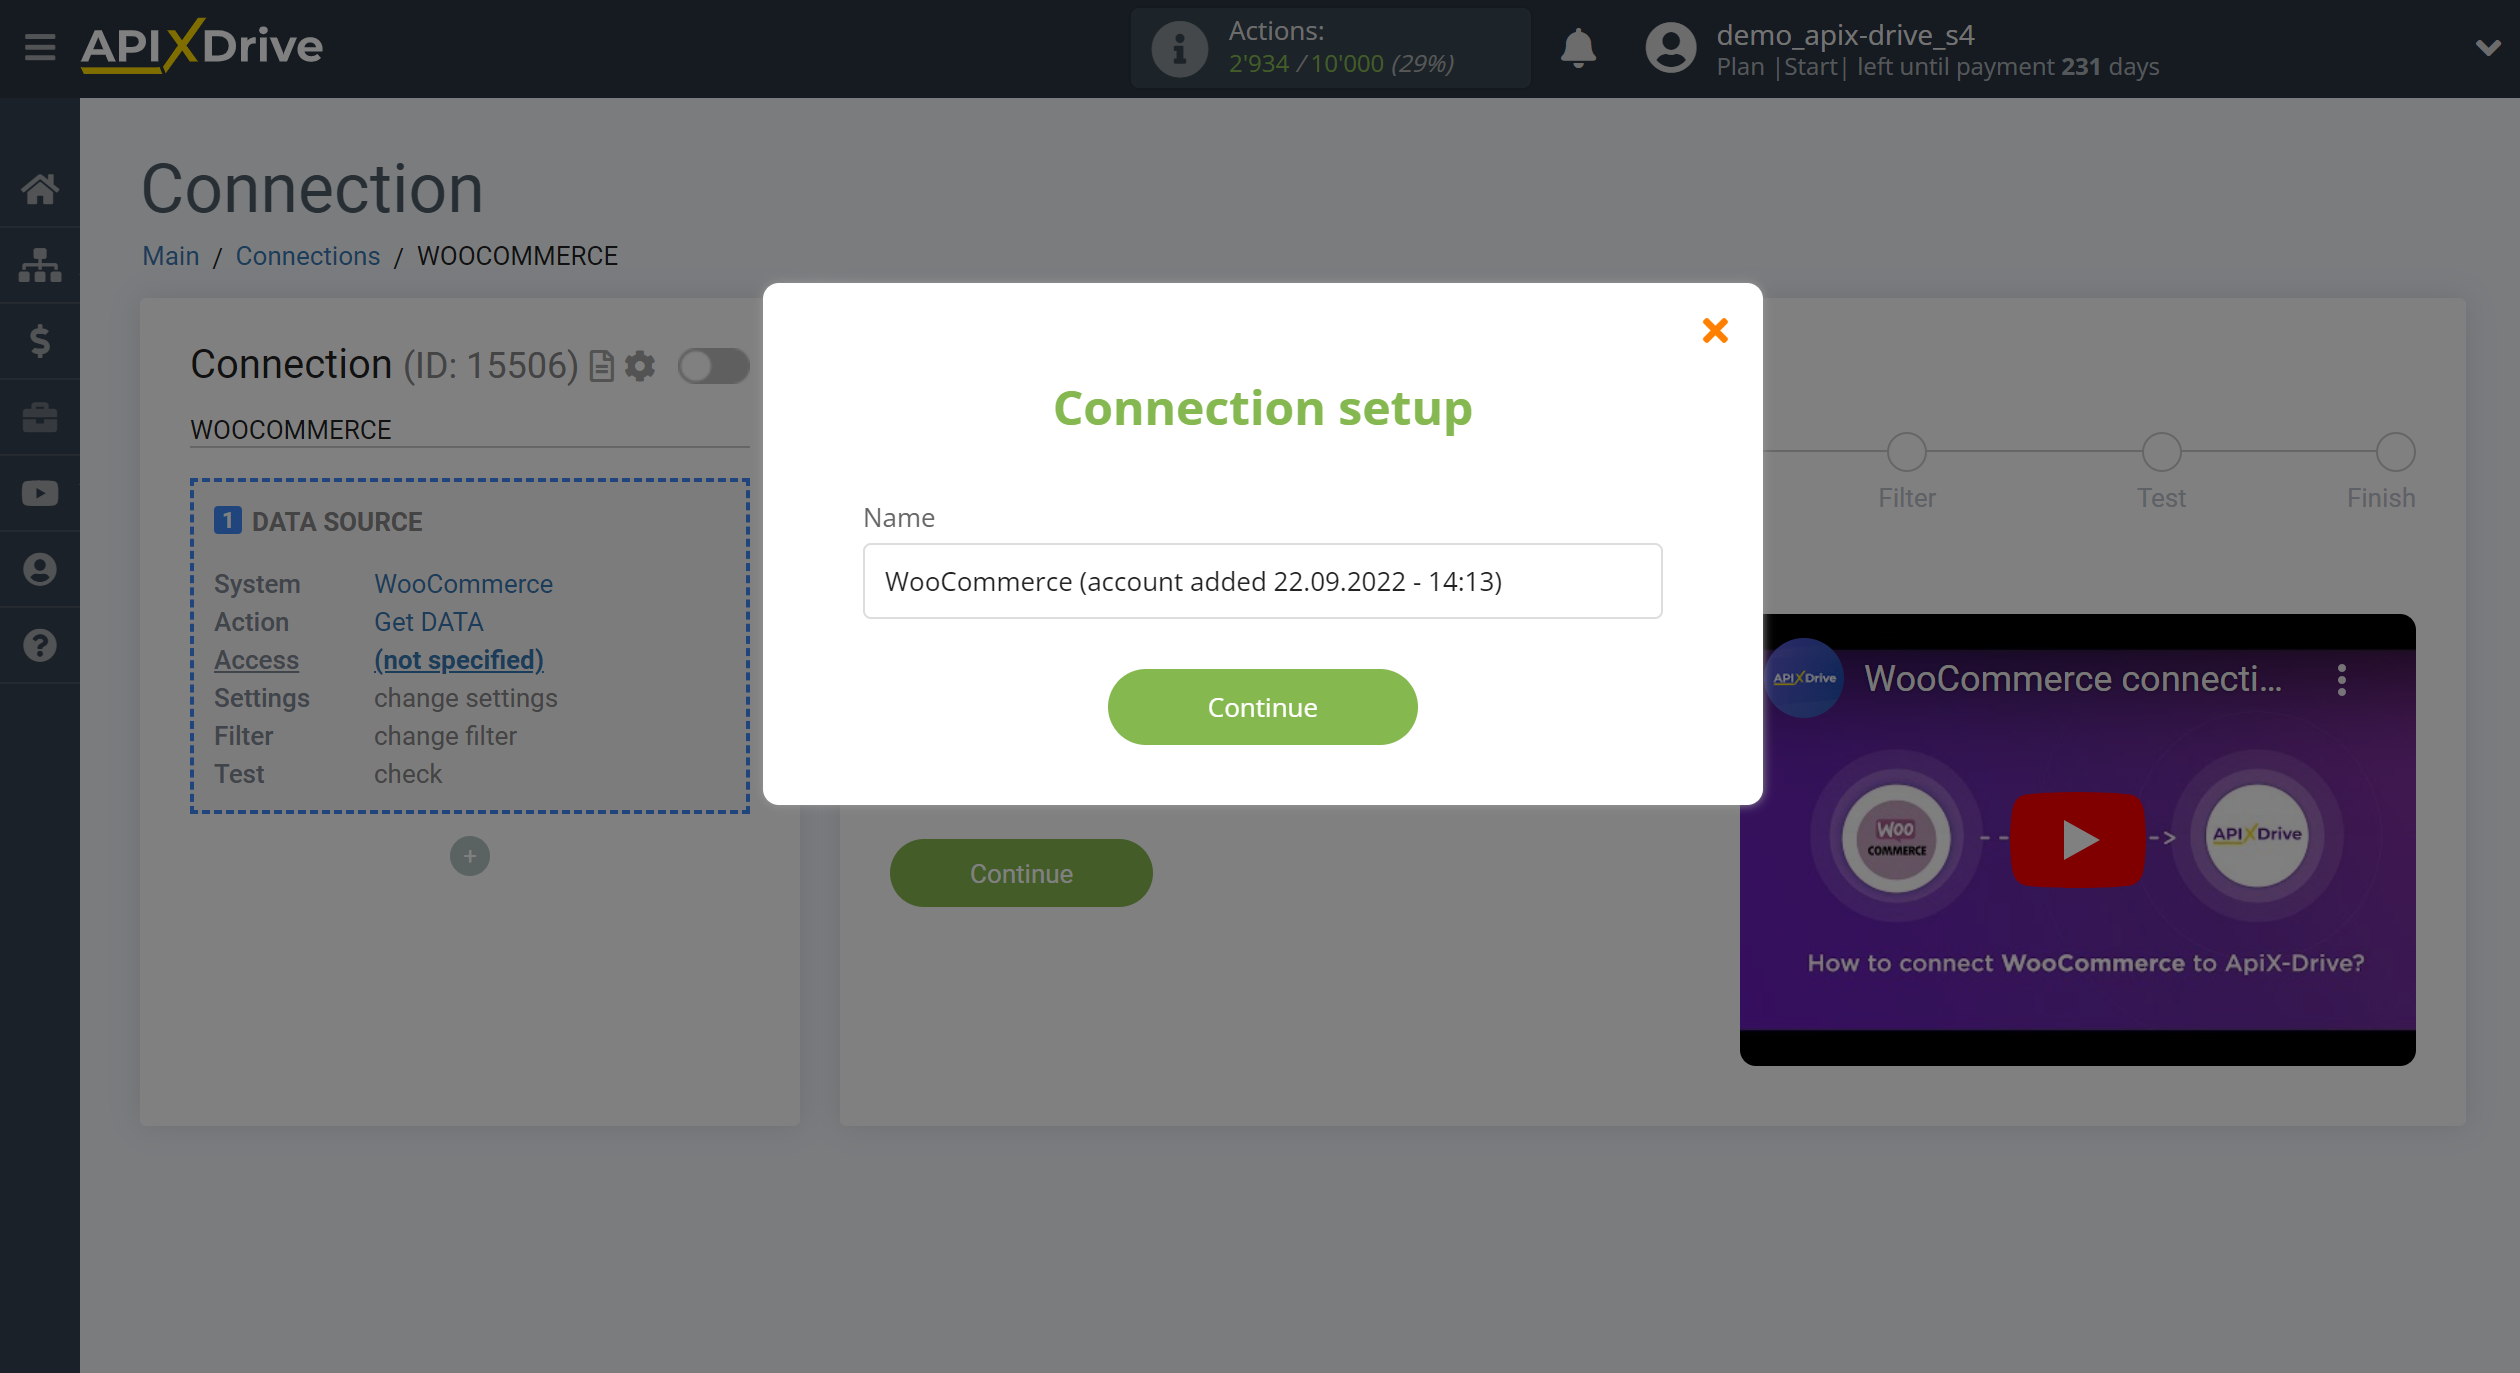2520x1373 pixels.
Task: Click the video title WooCommerce connecti...
Action: [x=2073, y=679]
